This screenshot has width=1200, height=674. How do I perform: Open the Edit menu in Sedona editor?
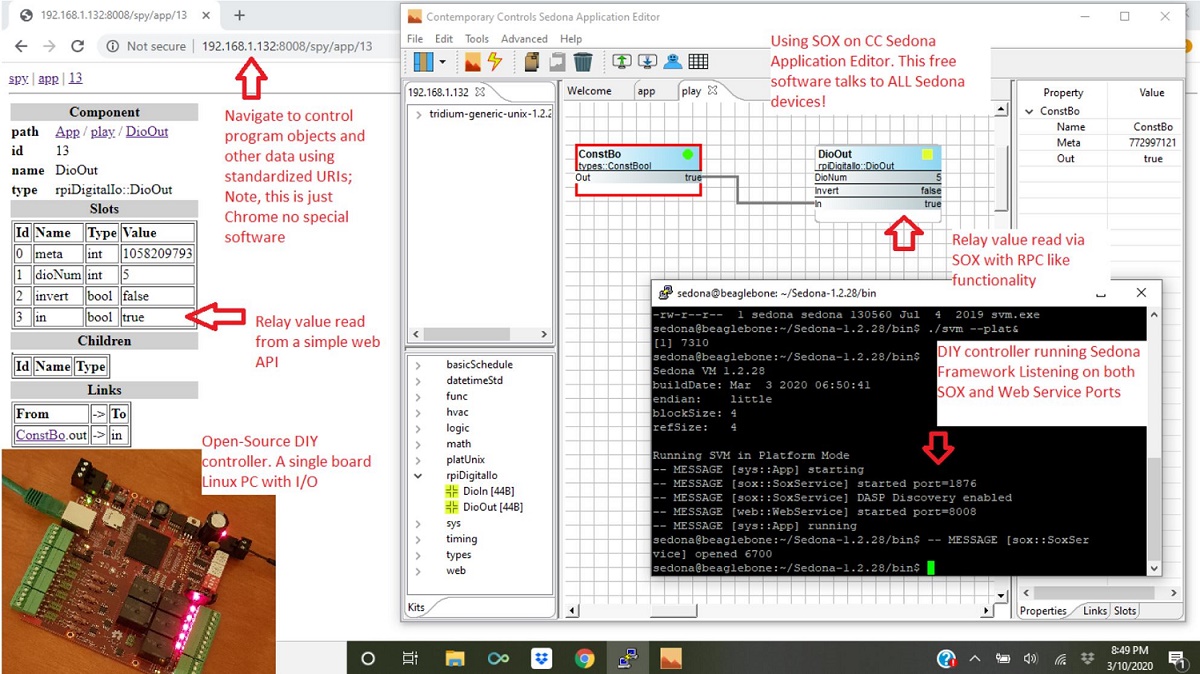tap(444, 39)
